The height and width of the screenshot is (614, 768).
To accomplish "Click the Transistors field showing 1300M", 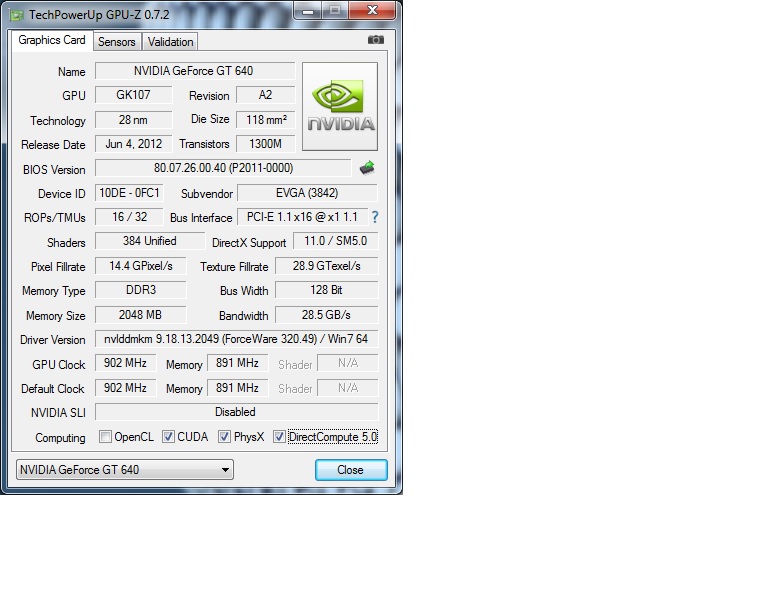I will pyautogui.click(x=265, y=143).
